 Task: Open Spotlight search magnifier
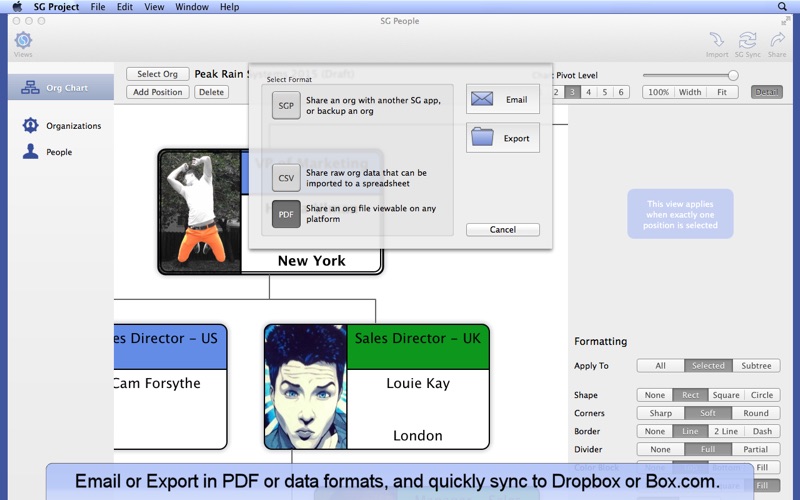tap(782, 7)
